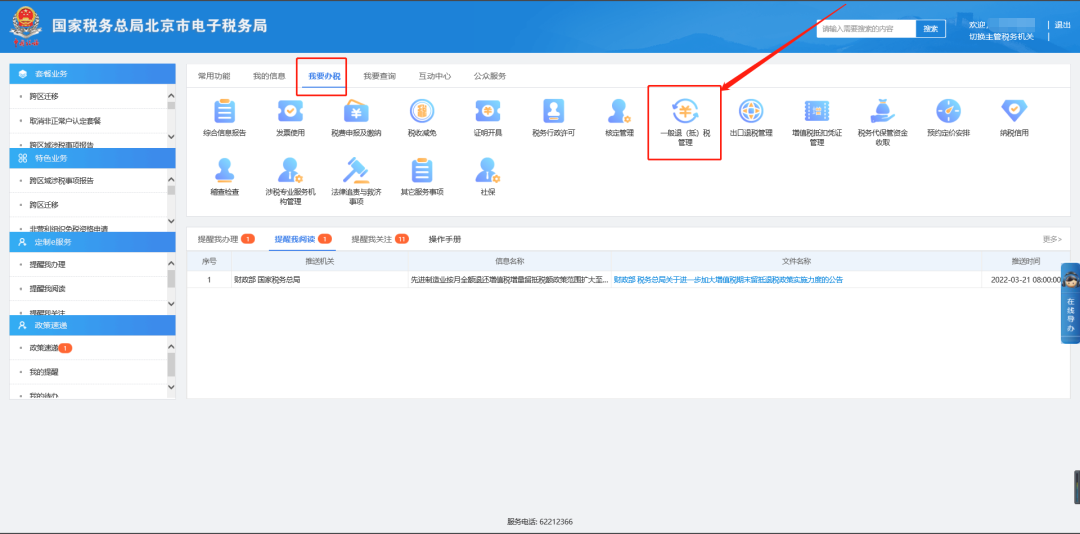Open the 税收减免 icon
1080x534 pixels.
click(422, 111)
